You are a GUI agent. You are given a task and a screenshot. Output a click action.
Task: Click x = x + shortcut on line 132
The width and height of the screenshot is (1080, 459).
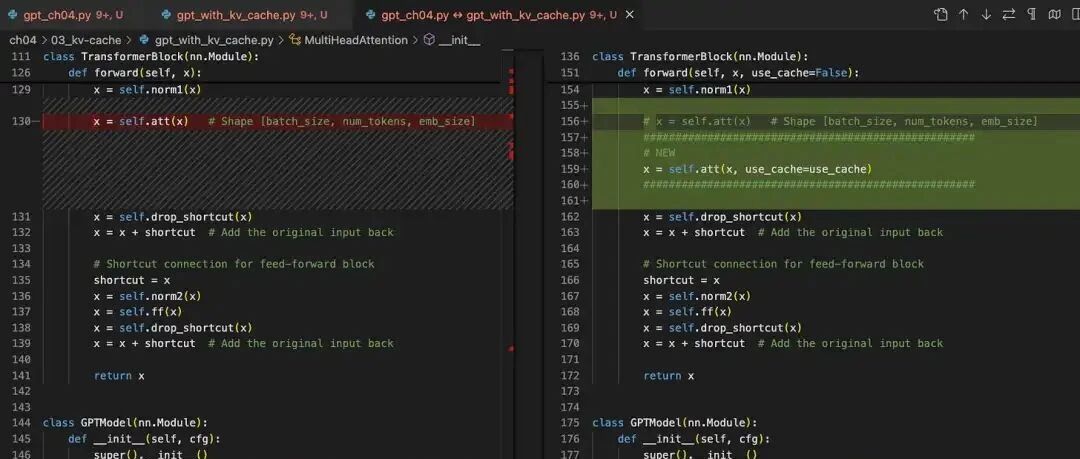tap(145, 232)
